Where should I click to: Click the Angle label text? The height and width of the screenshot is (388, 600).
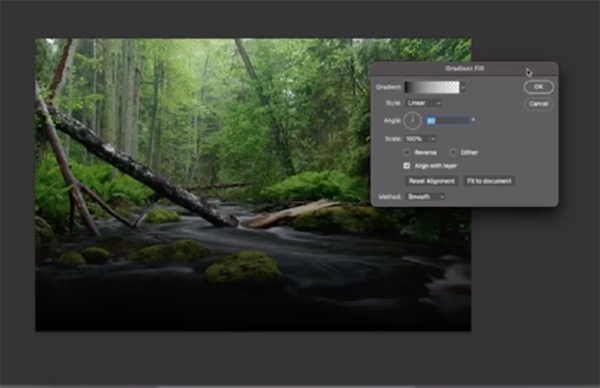[392, 121]
